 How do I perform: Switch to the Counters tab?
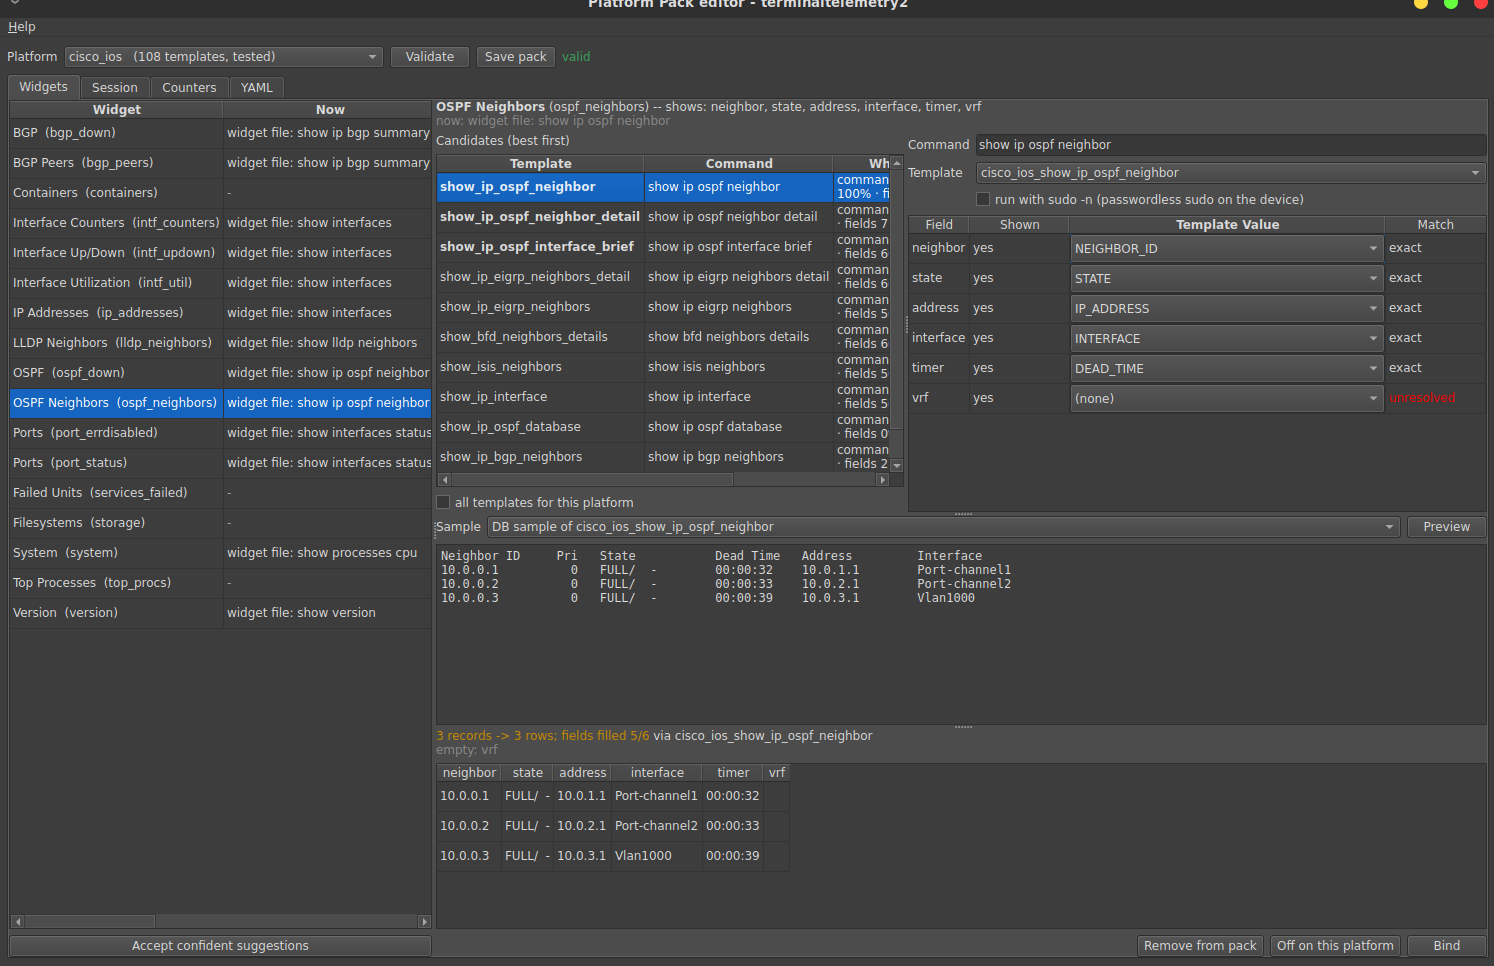point(189,88)
